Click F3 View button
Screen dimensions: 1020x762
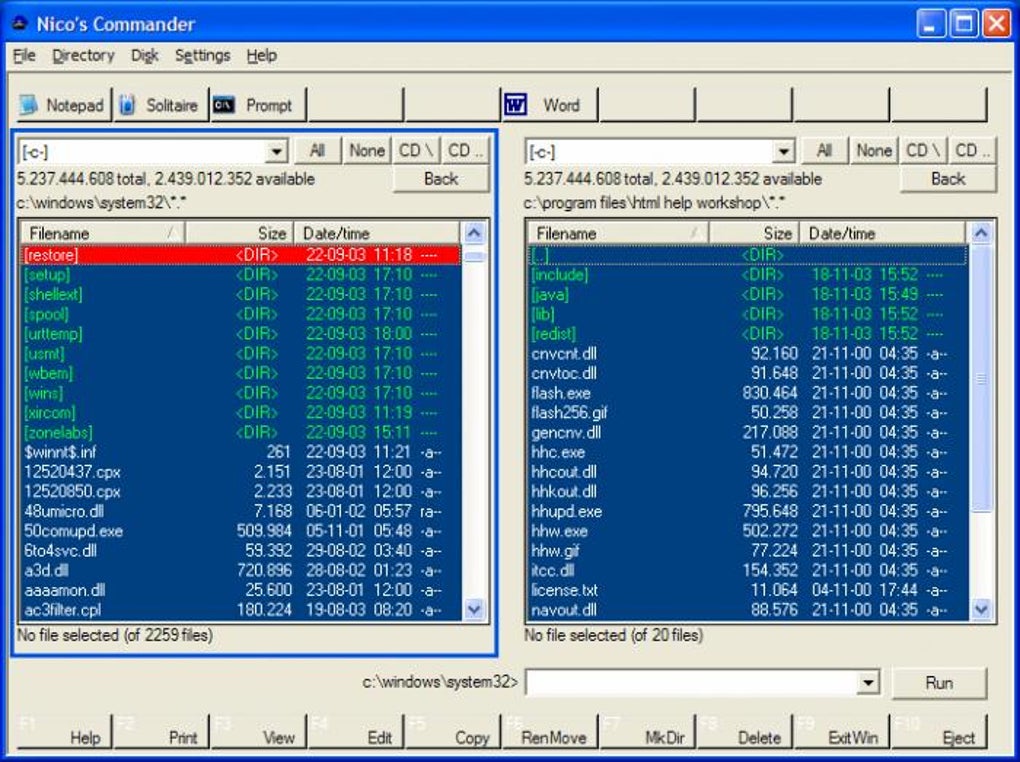point(258,731)
